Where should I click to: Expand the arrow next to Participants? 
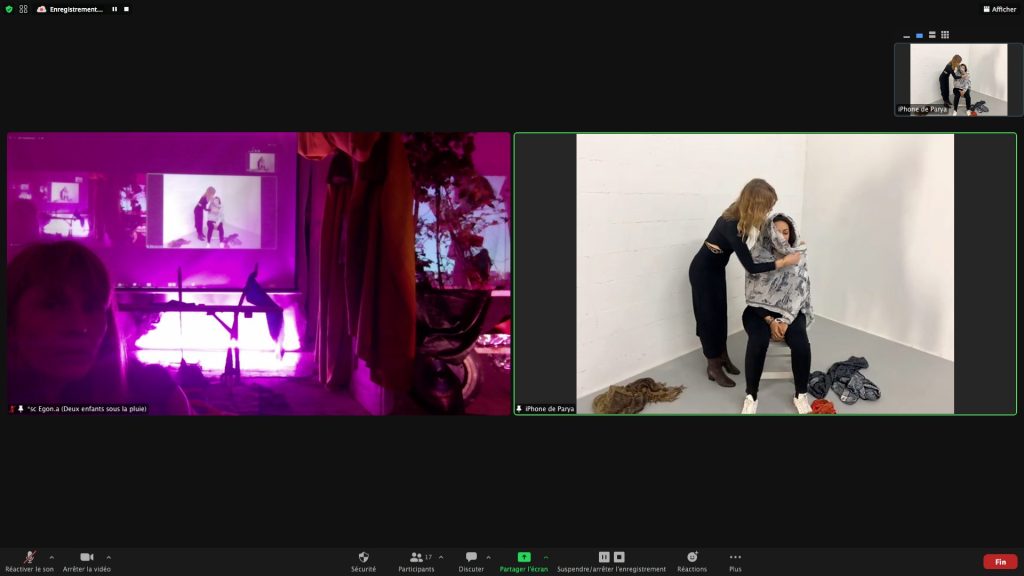441,557
